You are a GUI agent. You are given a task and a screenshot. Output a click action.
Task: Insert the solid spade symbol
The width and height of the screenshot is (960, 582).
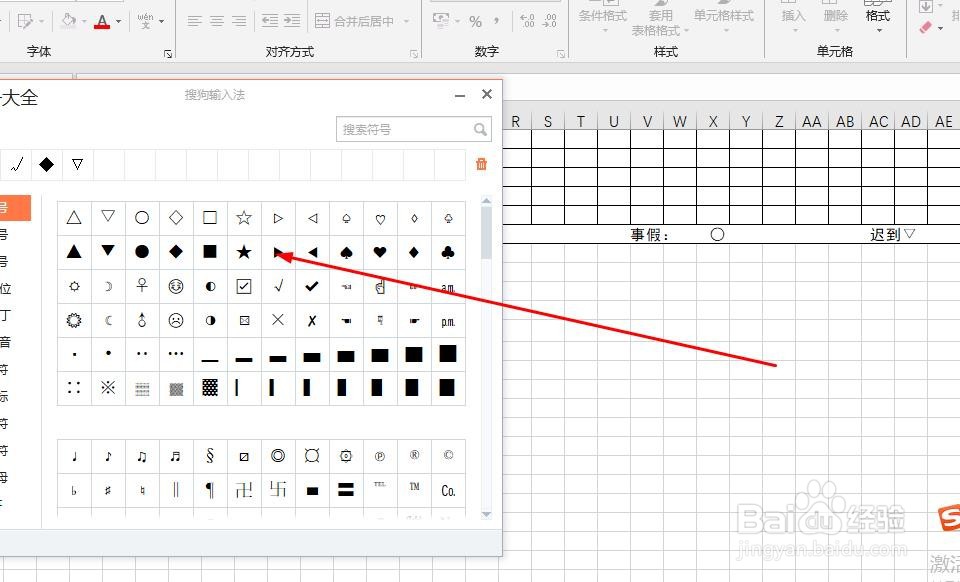pos(346,252)
